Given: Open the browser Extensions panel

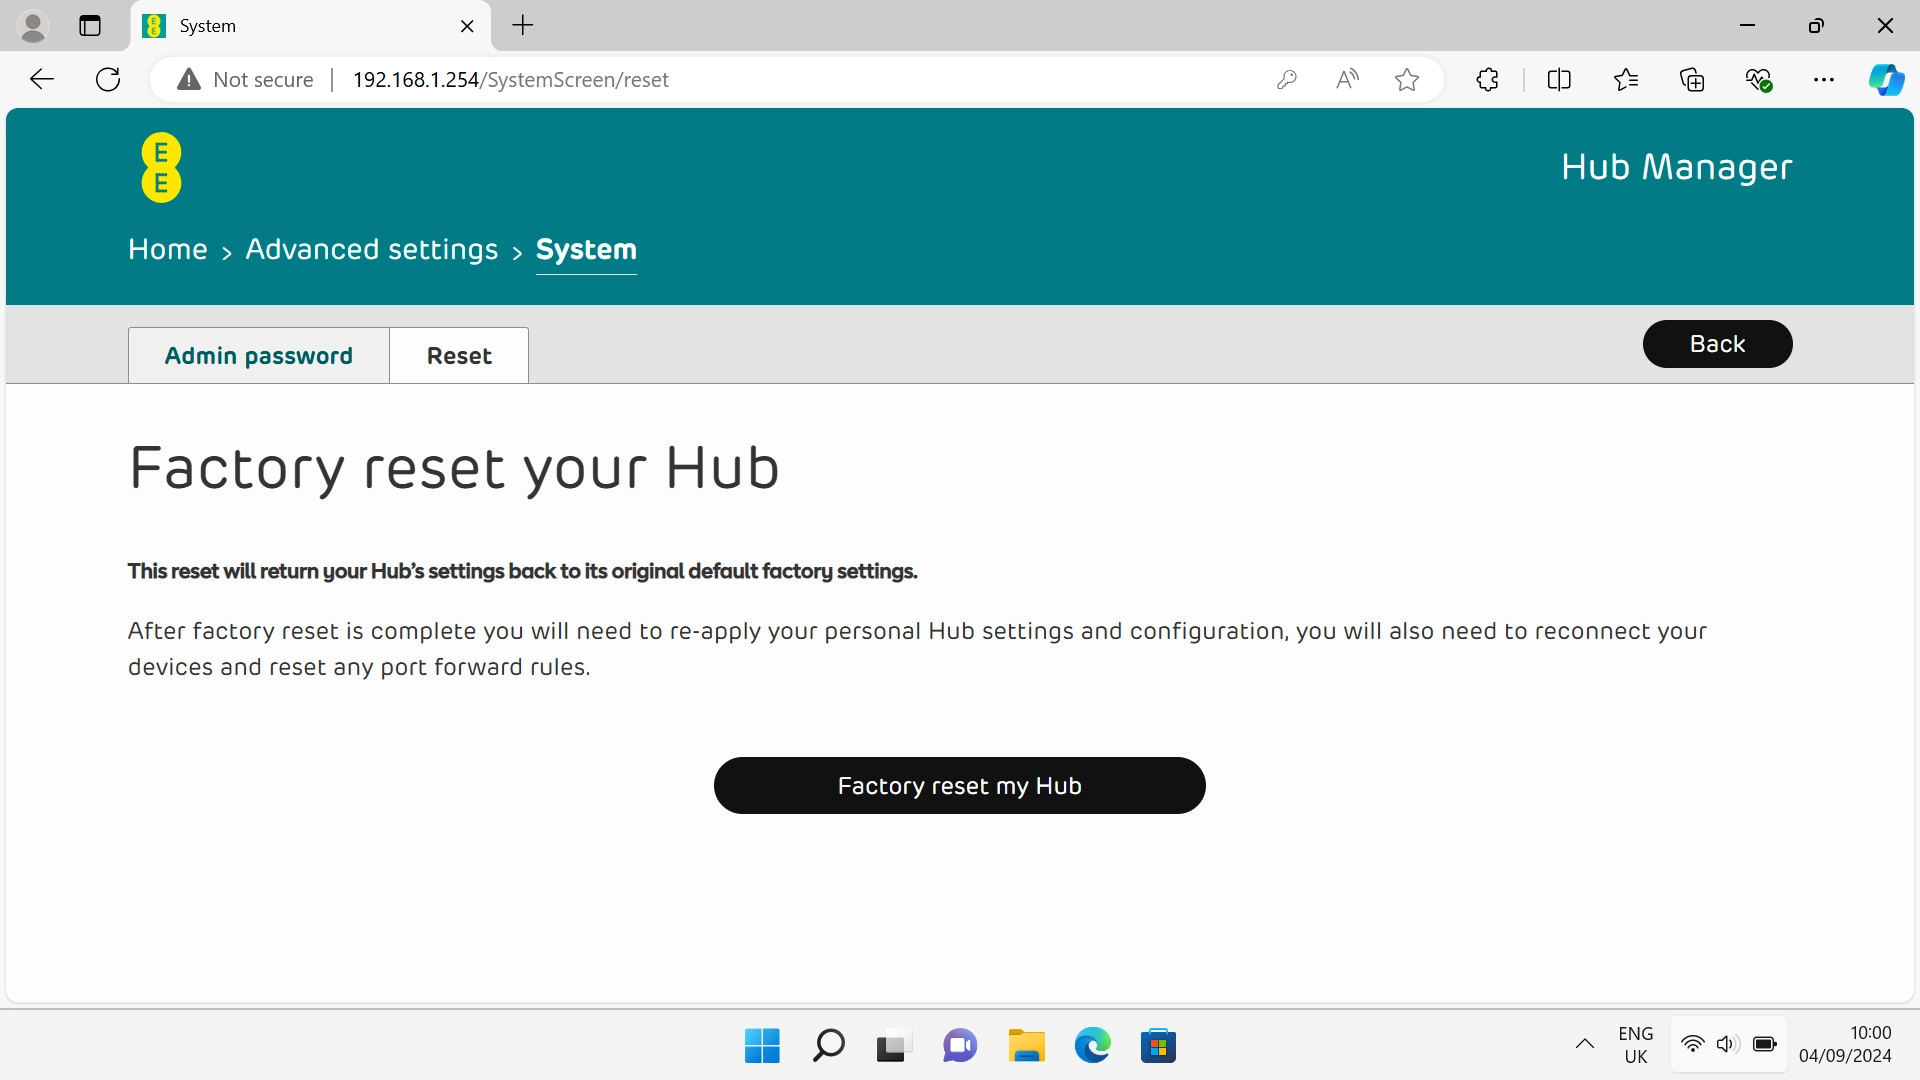Looking at the screenshot, I should click(1487, 79).
